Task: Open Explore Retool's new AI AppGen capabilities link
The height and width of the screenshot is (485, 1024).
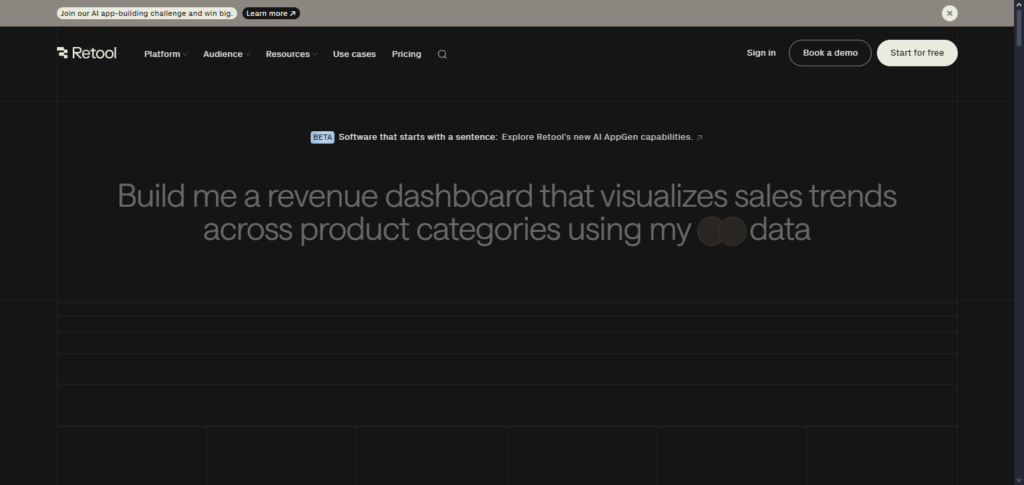Action: [597, 137]
